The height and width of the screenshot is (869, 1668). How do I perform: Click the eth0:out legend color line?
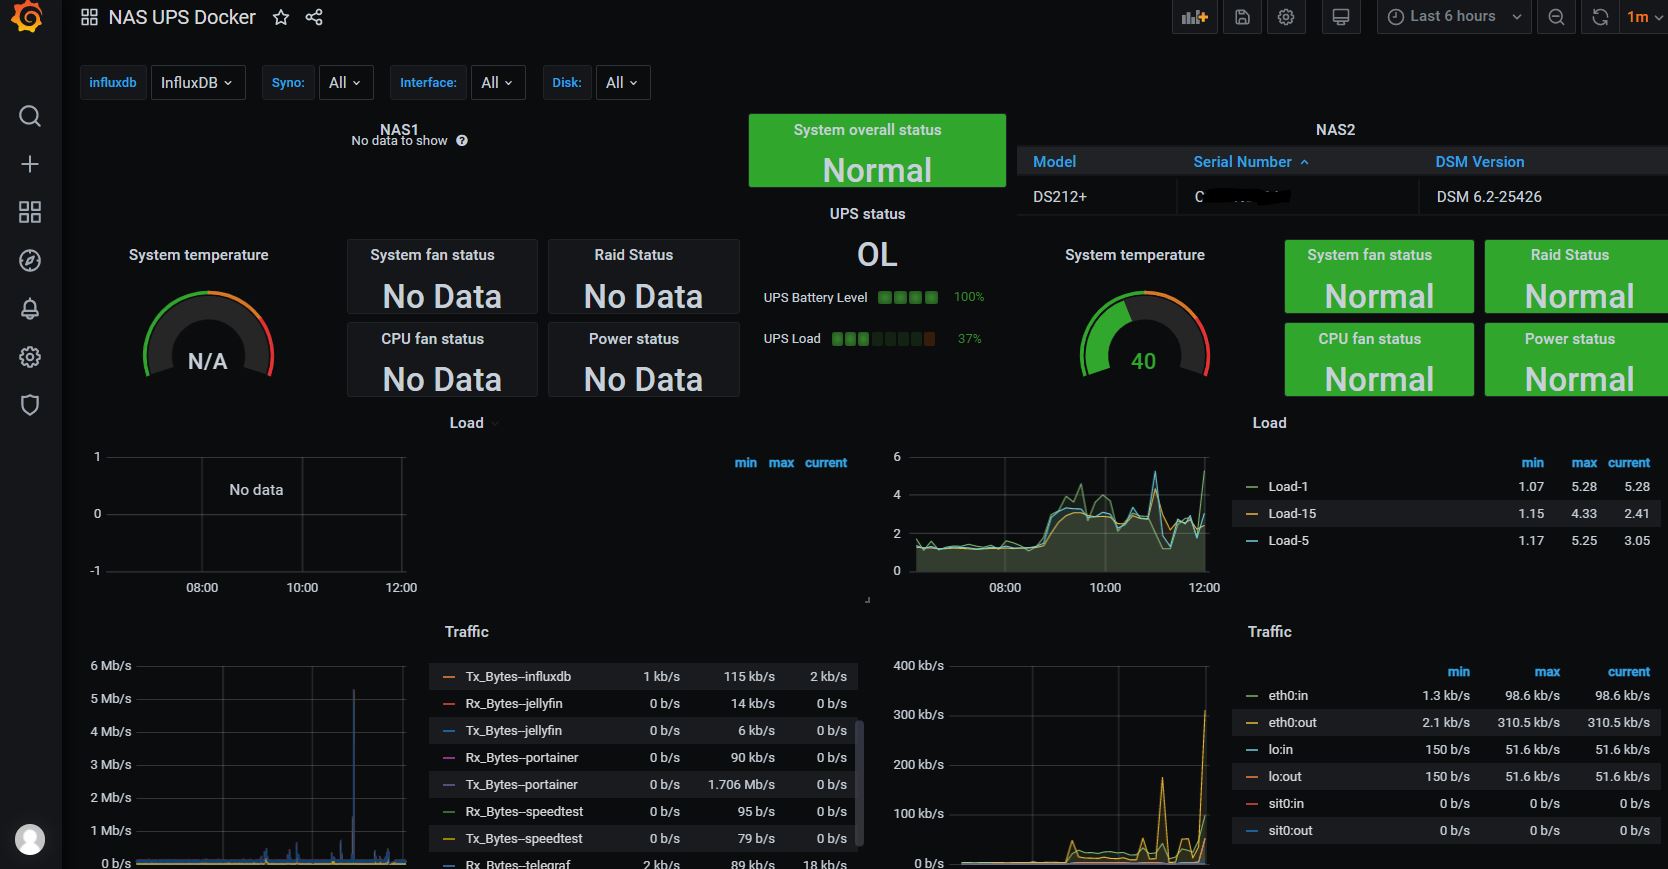point(1252,723)
